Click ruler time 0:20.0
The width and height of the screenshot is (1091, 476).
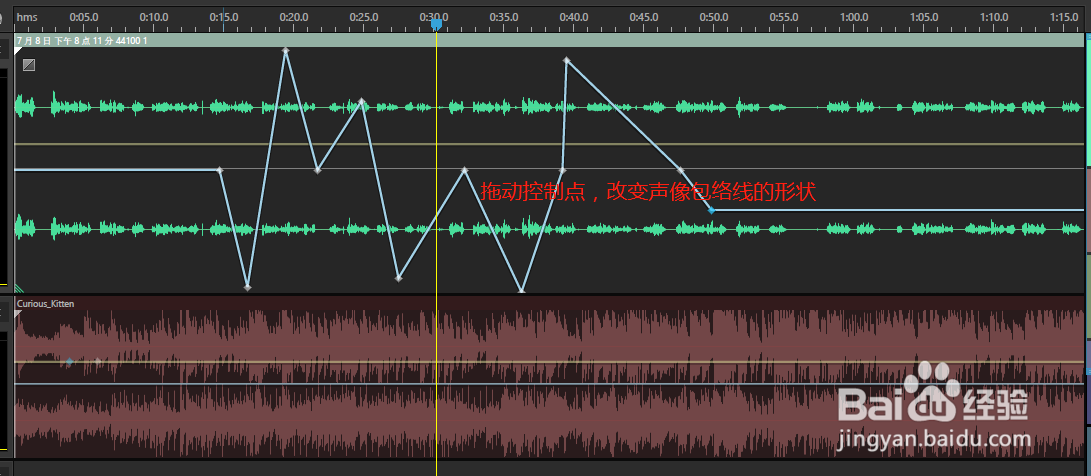(x=294, y=17)
